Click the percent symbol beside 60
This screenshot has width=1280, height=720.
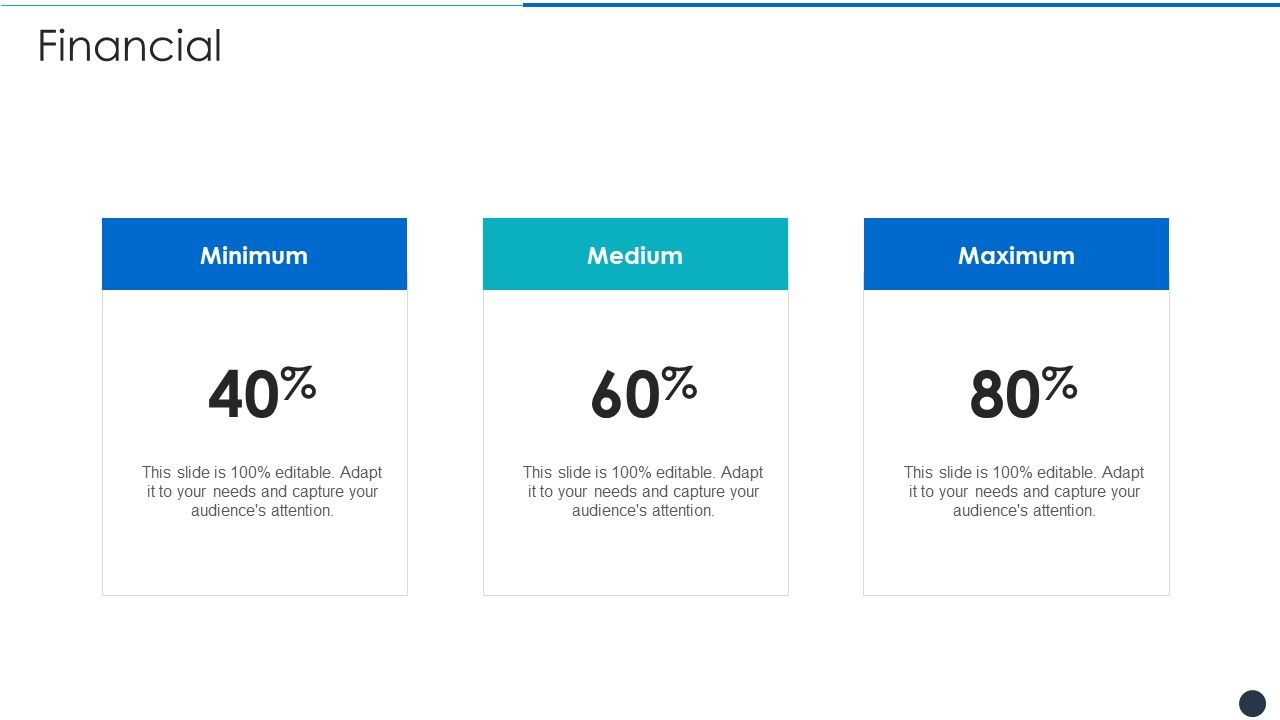[x=680, y=382]
